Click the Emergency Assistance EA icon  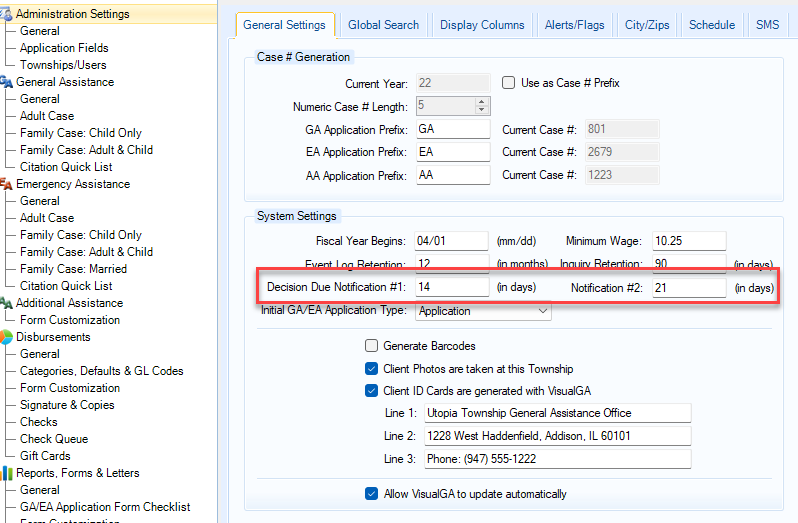[x=6, y=184]
